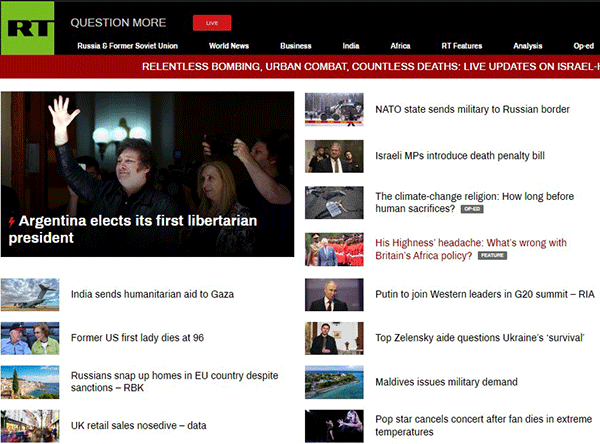Select the India navigation tab
This screenshot has width=600, height=444.
[x=350, y=46]
